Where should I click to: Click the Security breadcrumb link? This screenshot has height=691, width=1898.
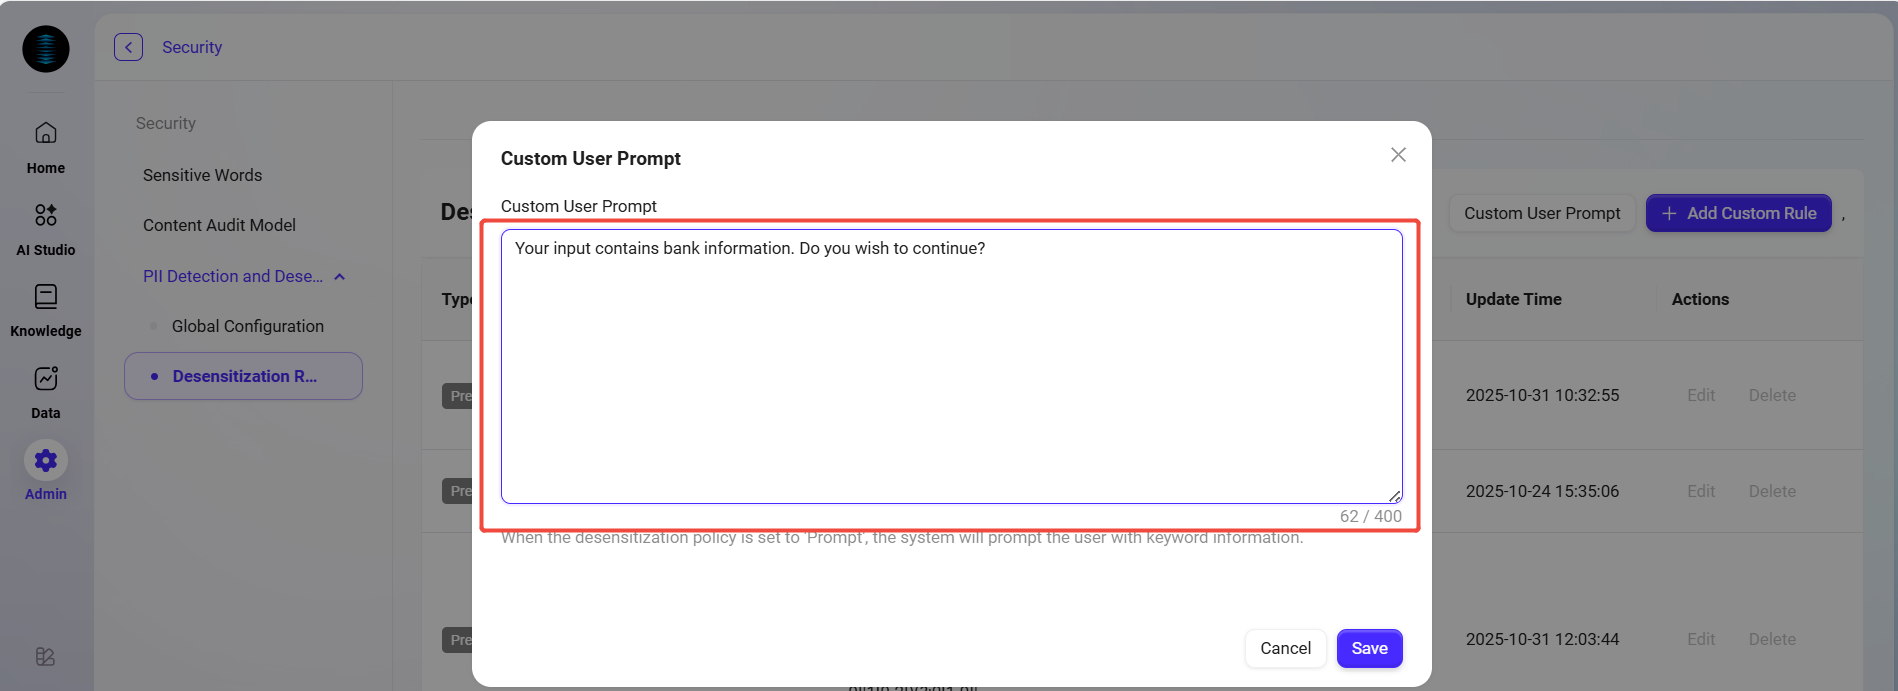pos(192,47)
